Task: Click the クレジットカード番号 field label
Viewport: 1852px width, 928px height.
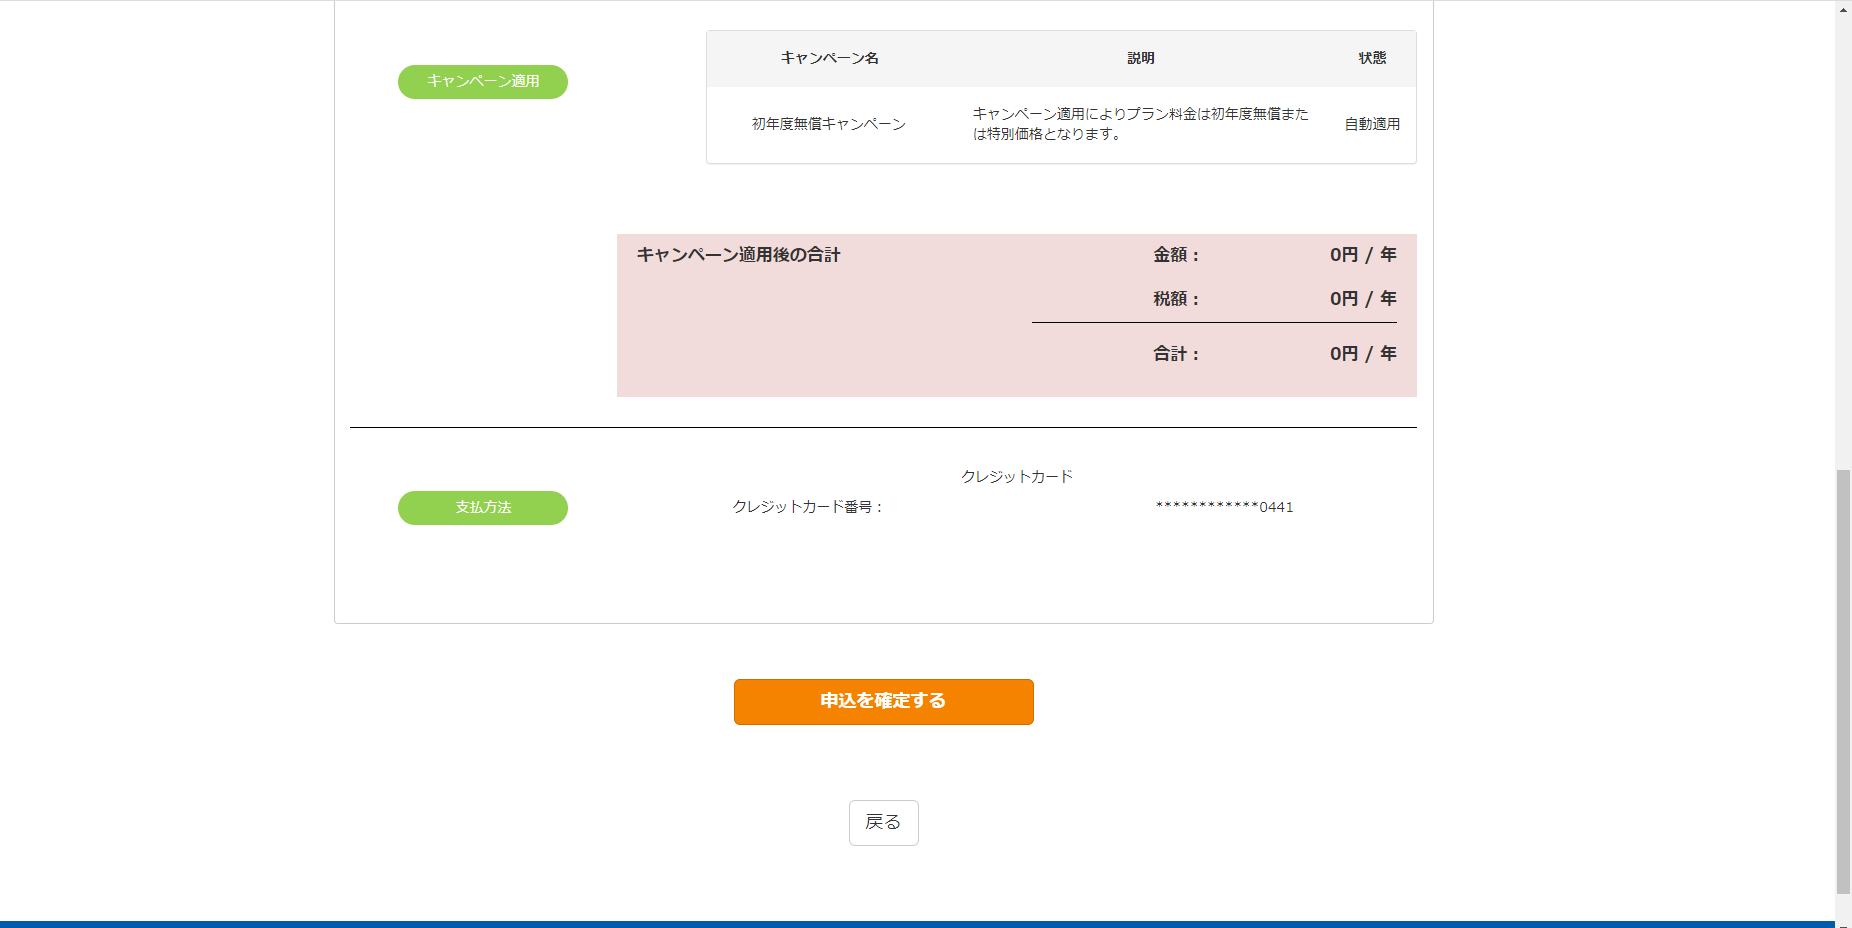Action: [x=807, y=507]
